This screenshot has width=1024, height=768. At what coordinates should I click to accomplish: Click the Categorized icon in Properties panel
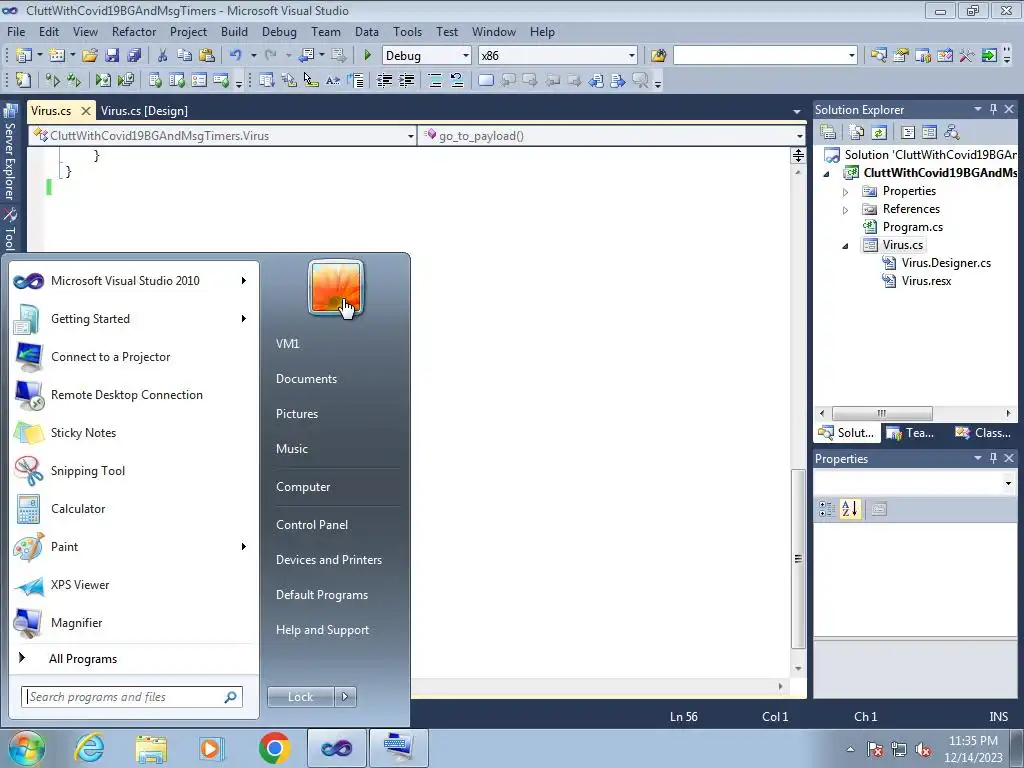(827, 509)
